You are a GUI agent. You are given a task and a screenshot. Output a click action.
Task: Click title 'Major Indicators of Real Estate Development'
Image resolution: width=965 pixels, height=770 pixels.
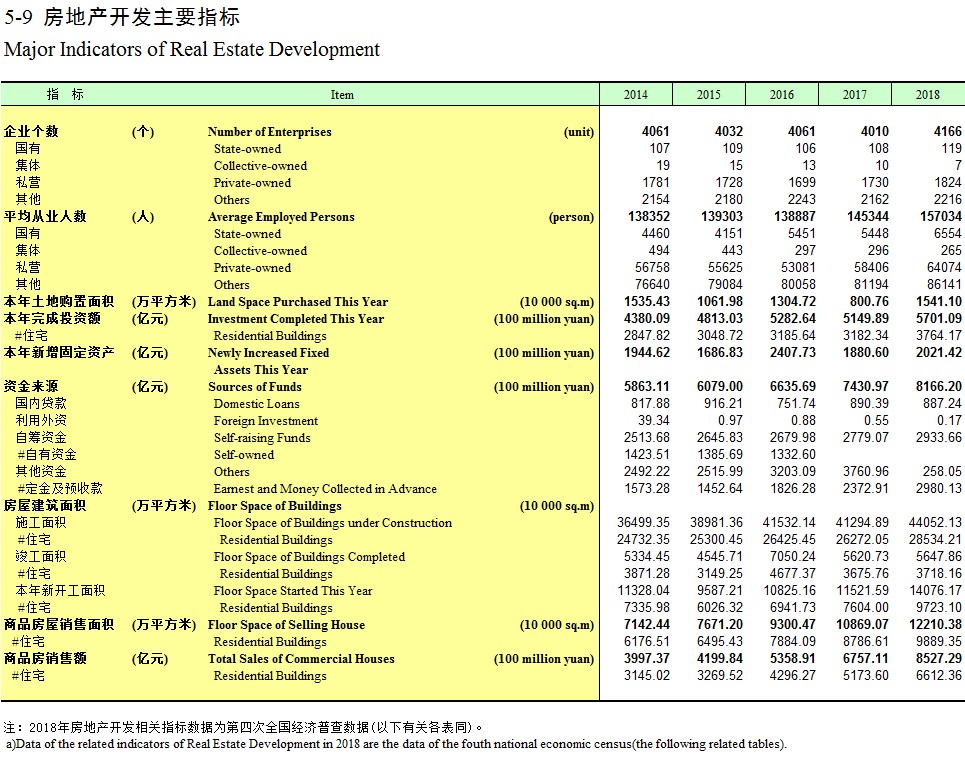tap(192, 49)
